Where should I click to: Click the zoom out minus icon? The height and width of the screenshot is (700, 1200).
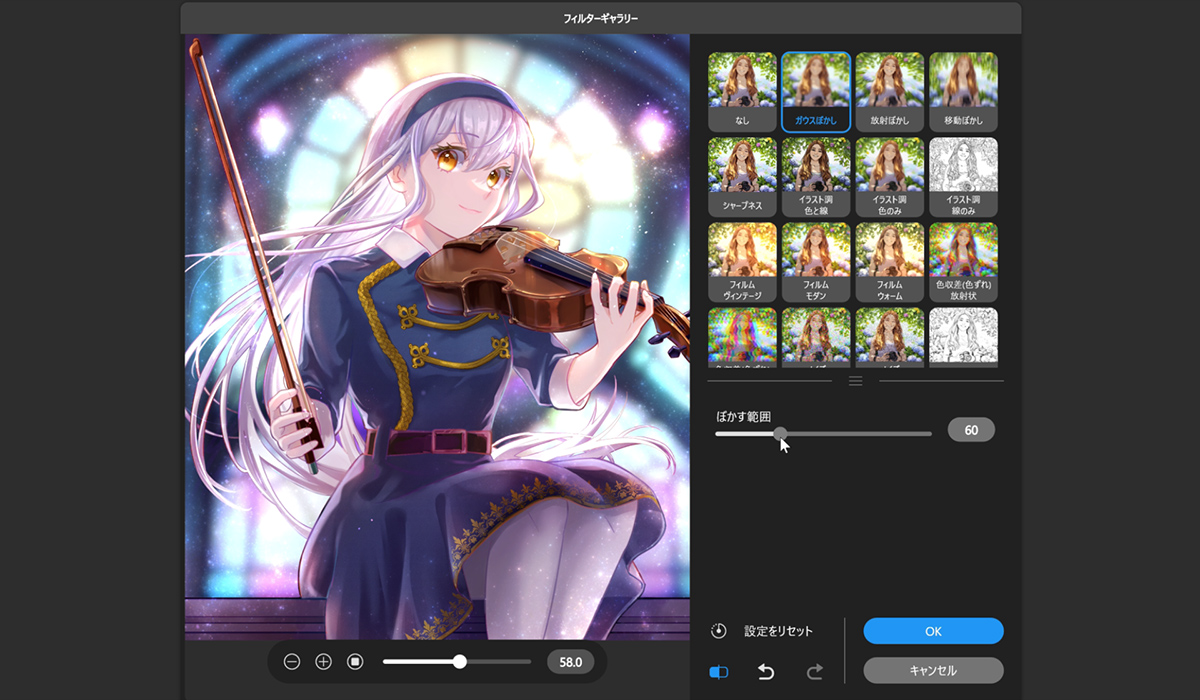pos(292,662)
